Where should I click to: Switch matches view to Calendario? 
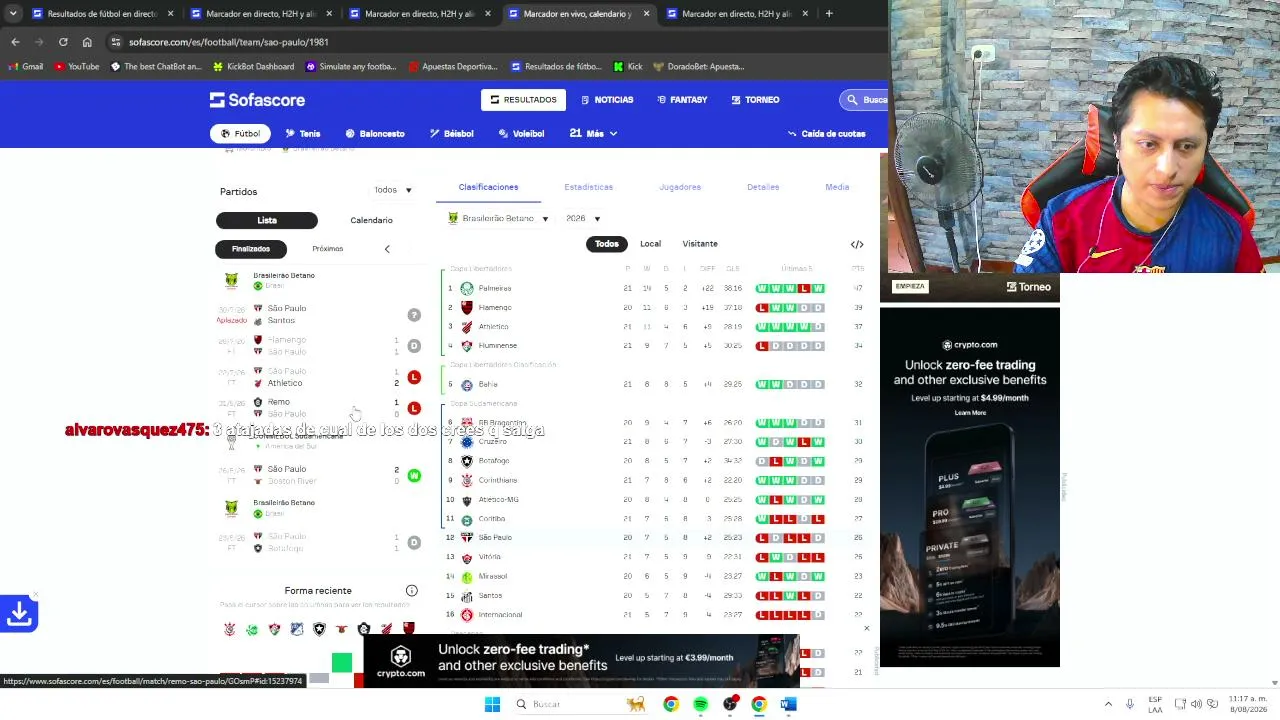[x=371, y=220]
